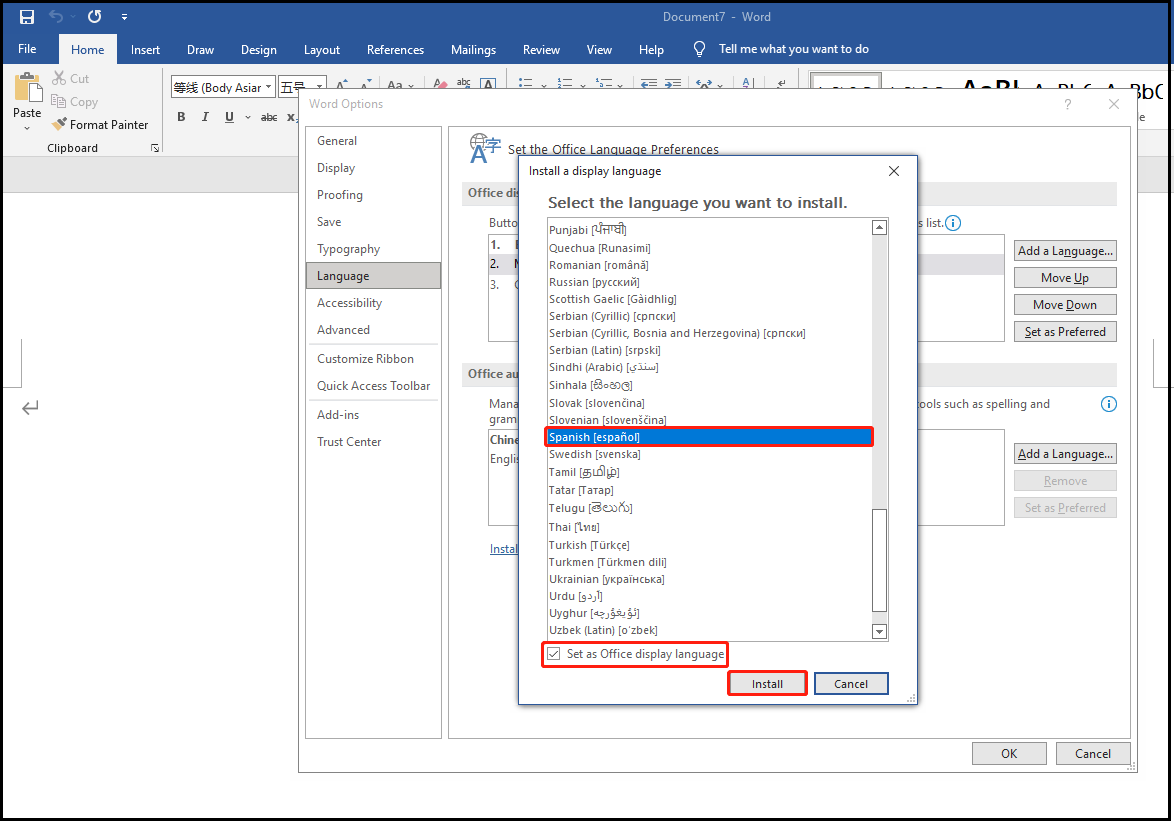Apply Italic formatting
Image resolution: width=1174 pixels, height=821 pixels.
204,116
